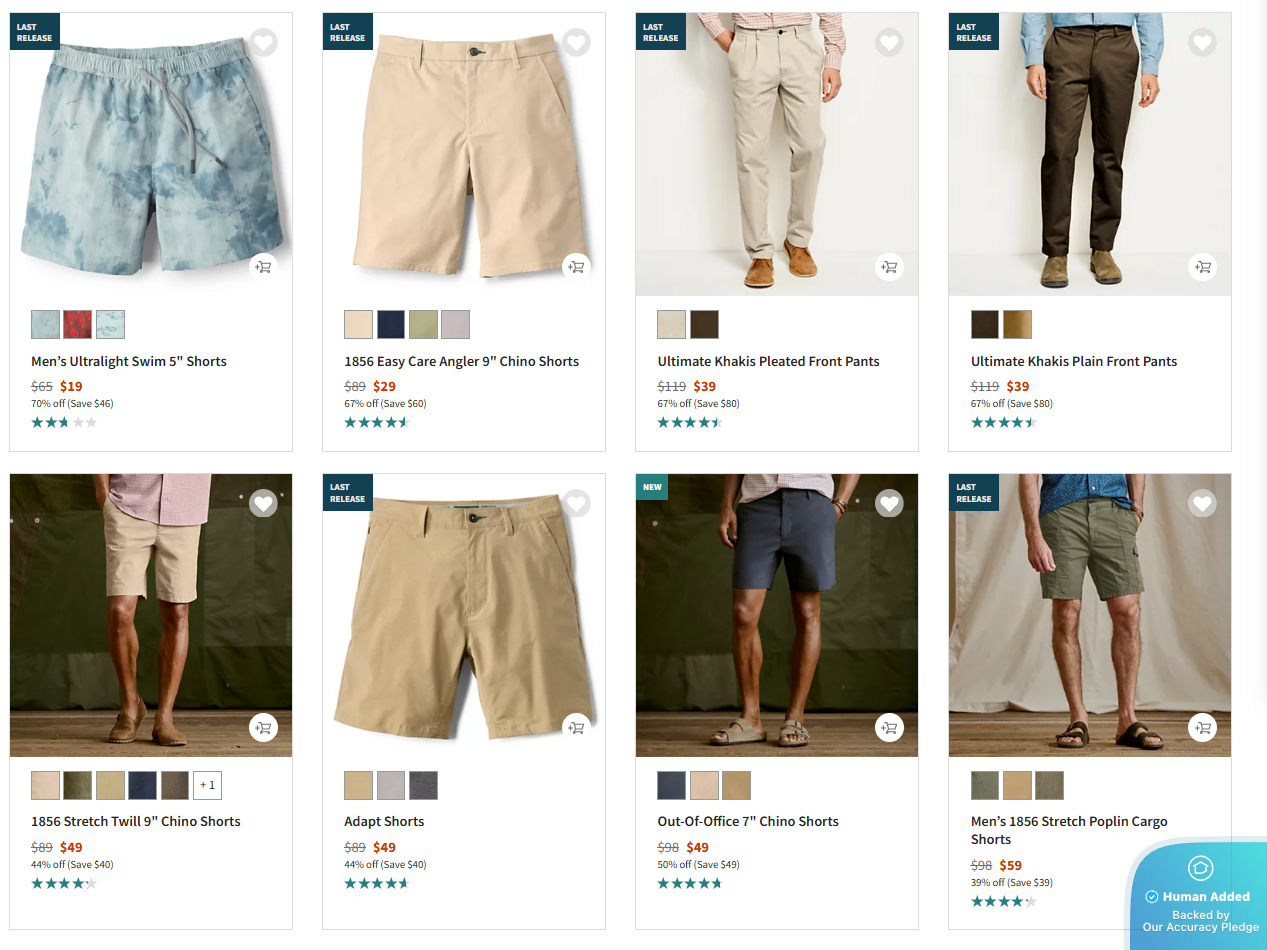This screenshot has width=1267, height=950.
Task: Select red swatch for Ultralight Swim Shorts
Action: point(78,324)
